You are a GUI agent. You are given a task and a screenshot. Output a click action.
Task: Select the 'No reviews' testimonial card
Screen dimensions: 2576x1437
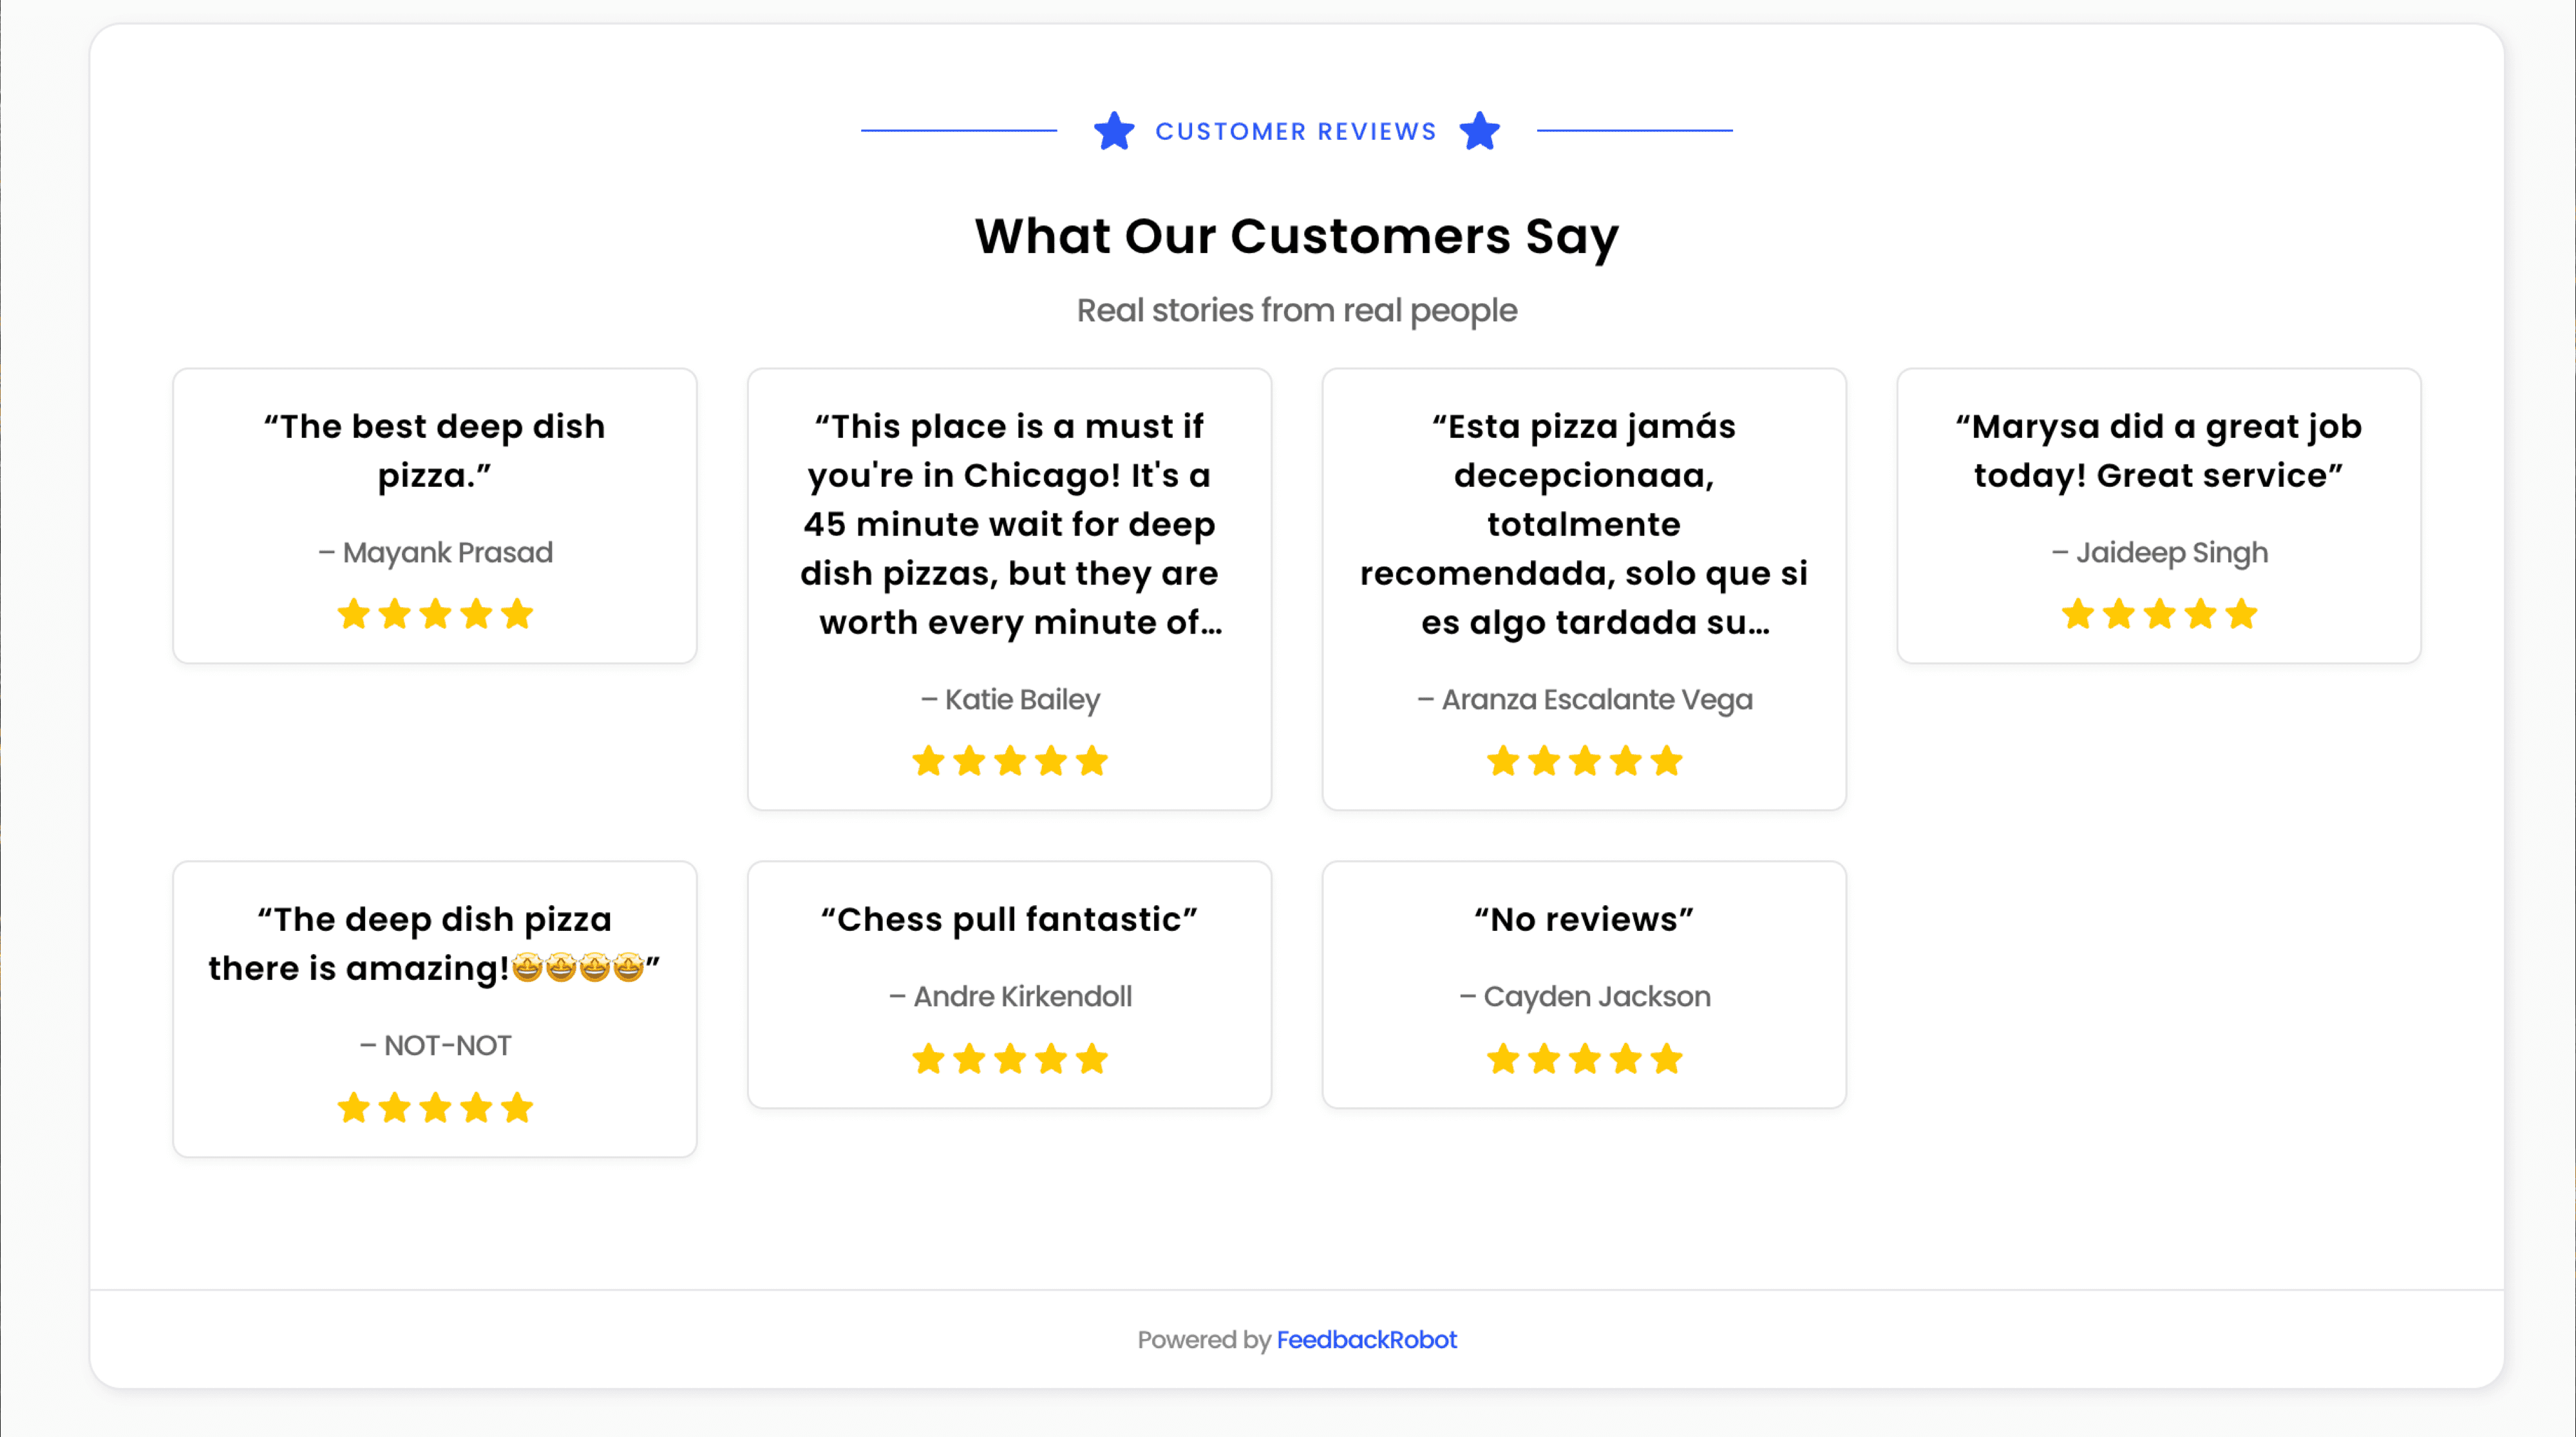pyautogui.click(x=1584, y=985)
